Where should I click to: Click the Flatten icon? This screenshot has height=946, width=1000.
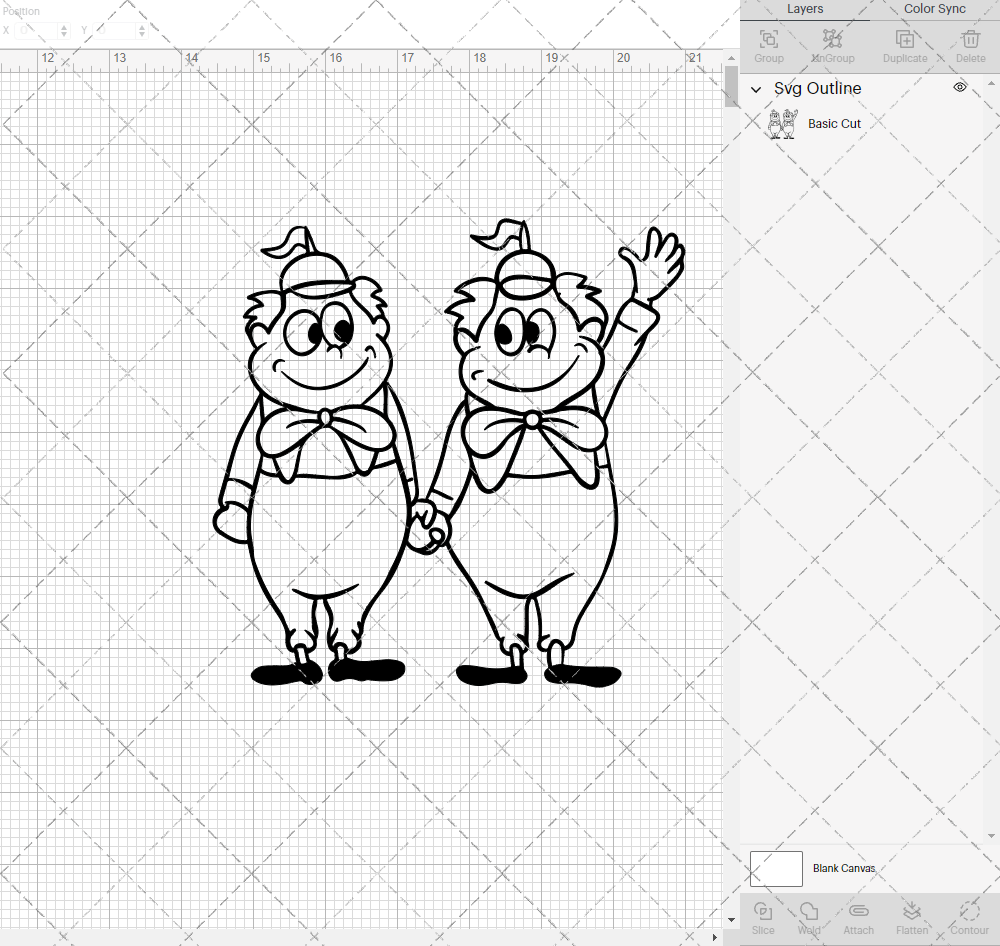point(911,911)
